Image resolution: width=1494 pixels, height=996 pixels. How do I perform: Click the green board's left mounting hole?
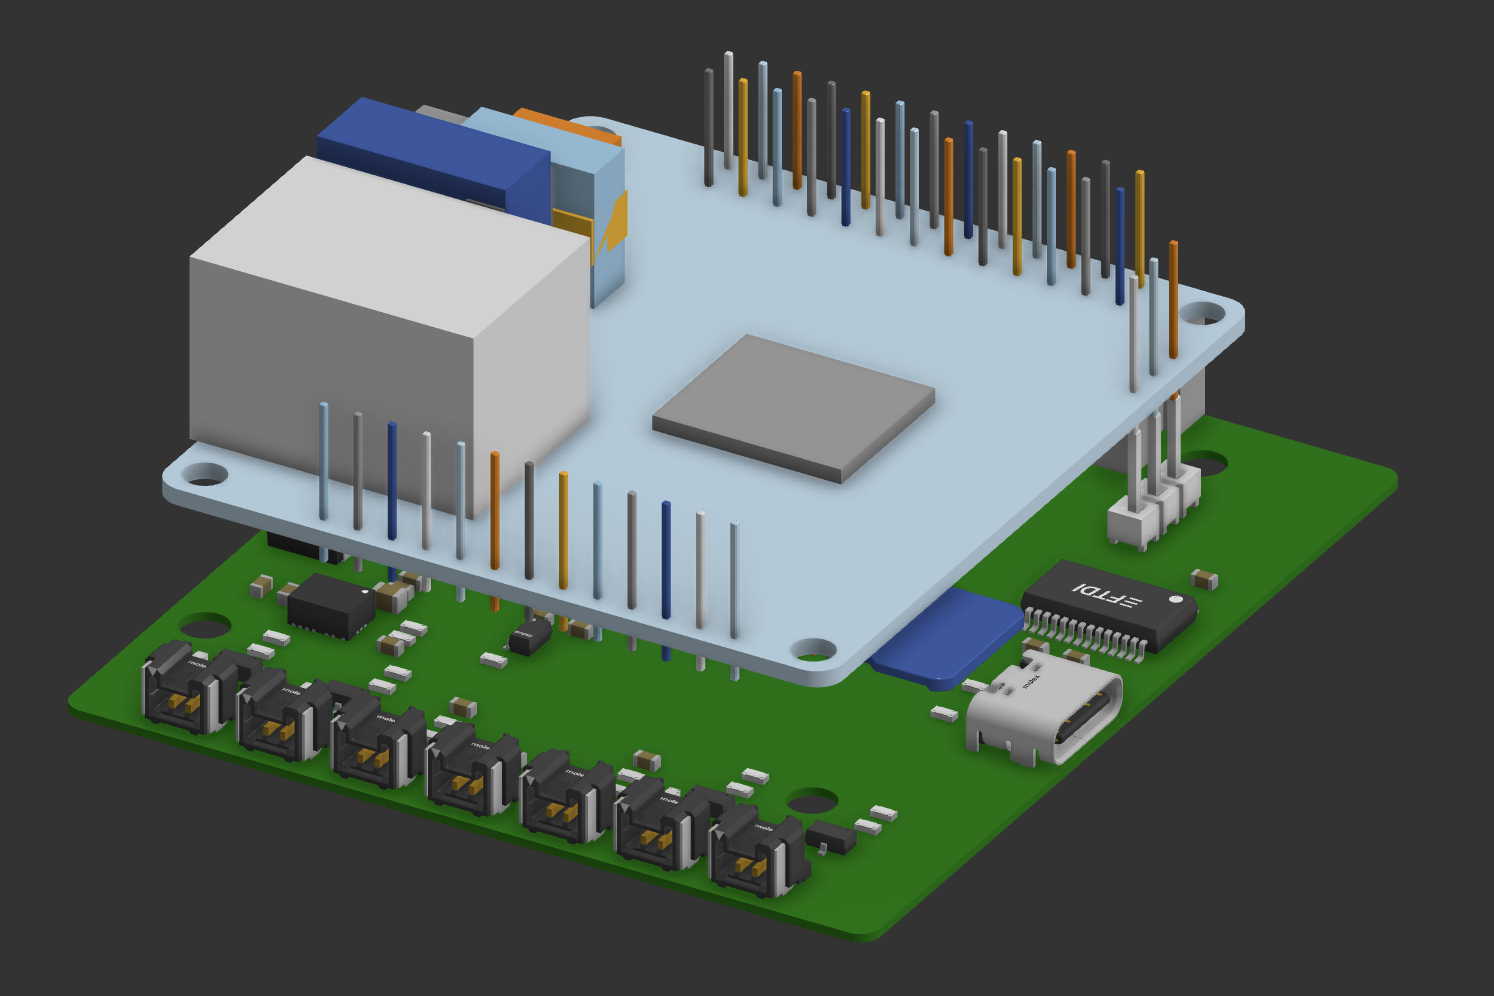pos(205,628)
